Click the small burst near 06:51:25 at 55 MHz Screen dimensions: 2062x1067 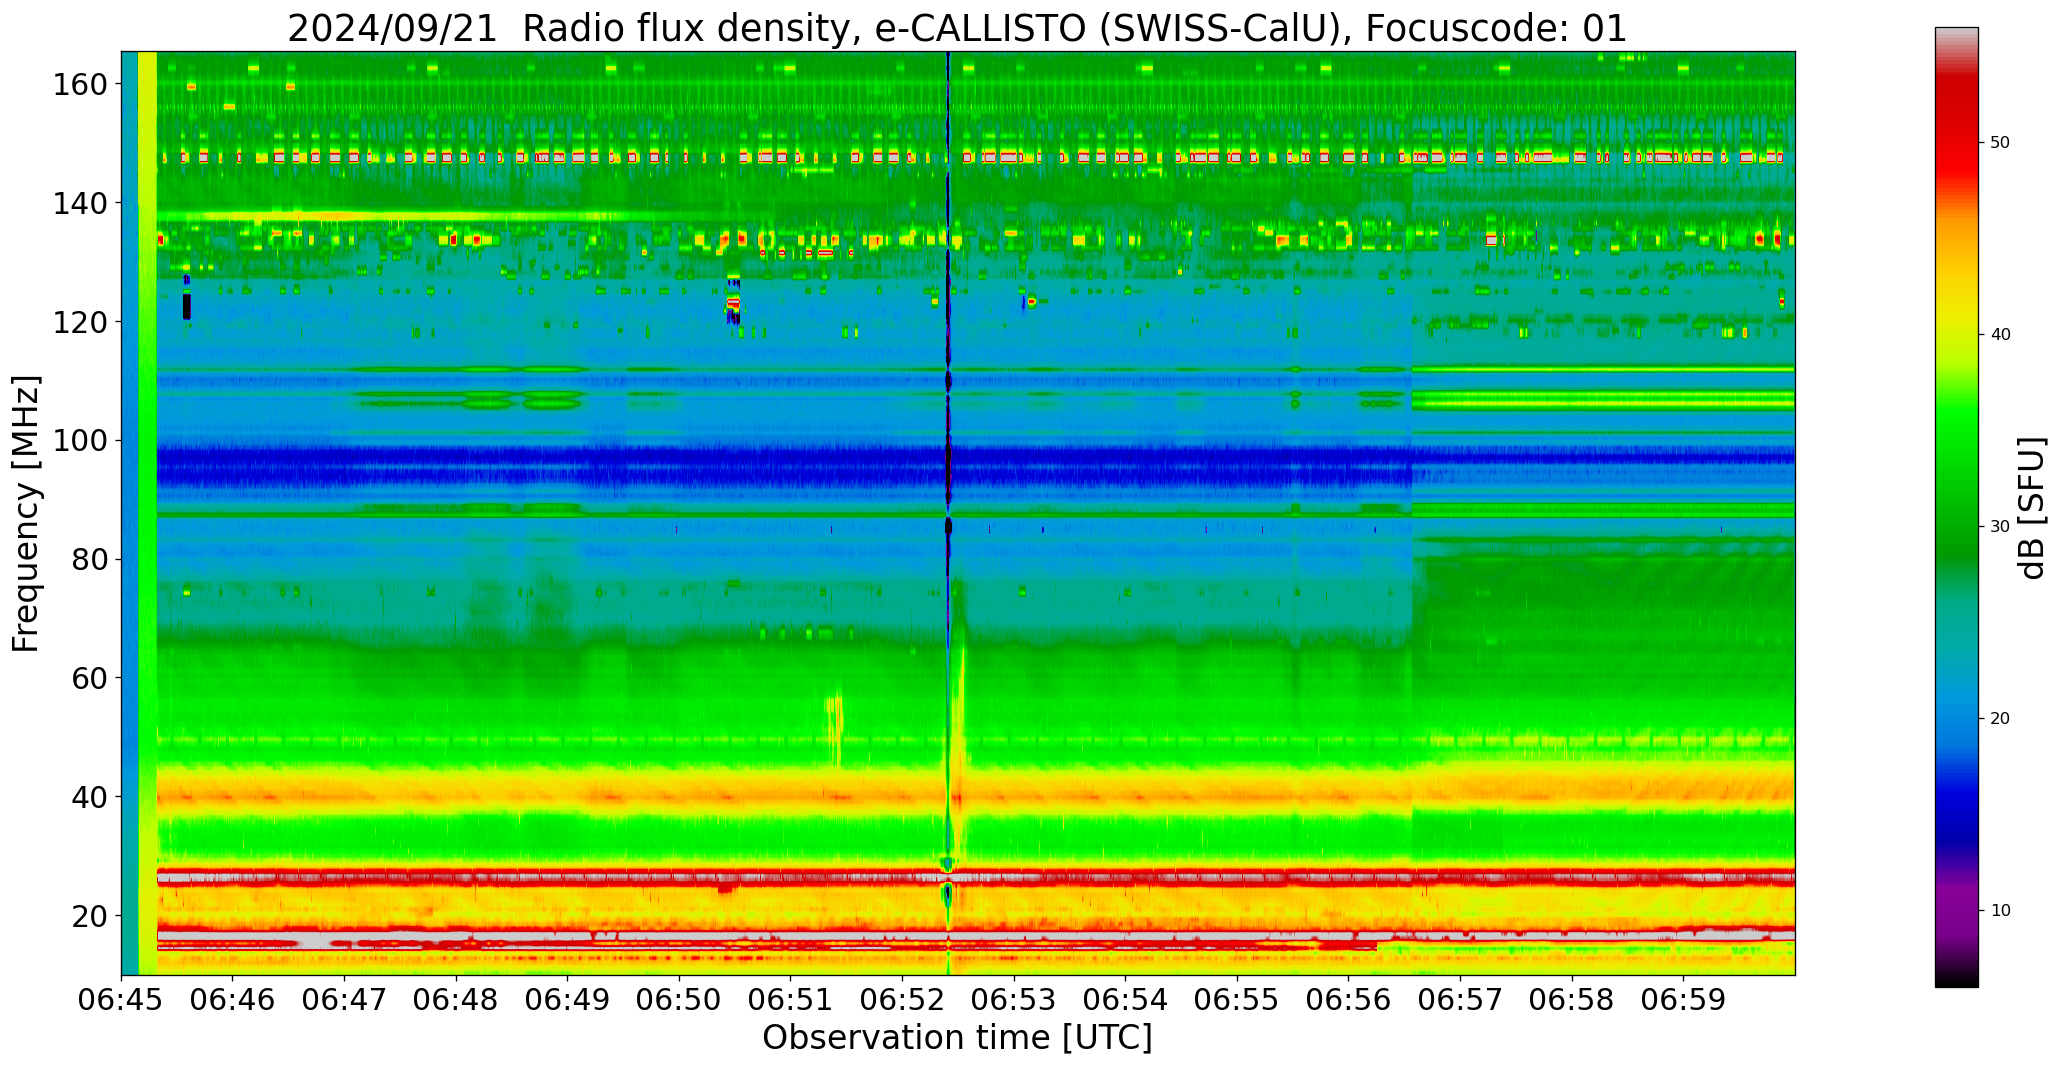[834, 724]
